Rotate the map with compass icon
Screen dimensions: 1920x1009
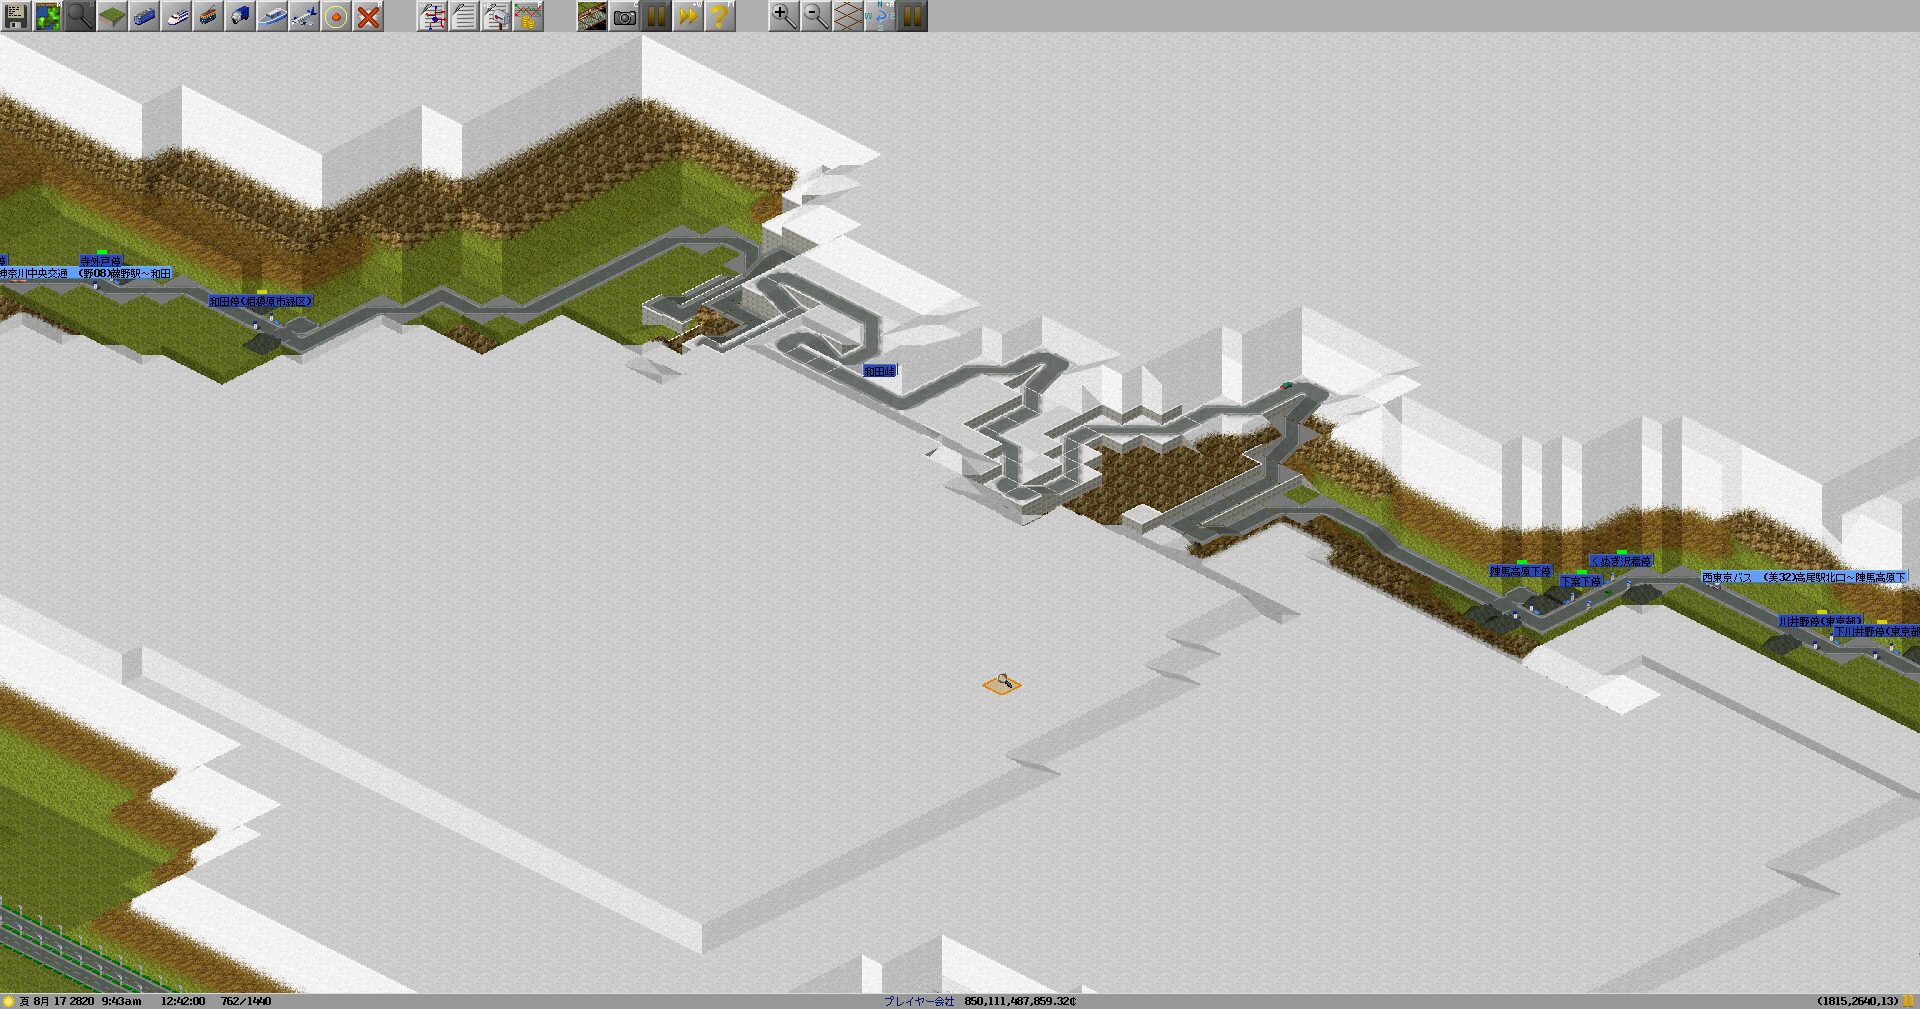click(880, 16)
